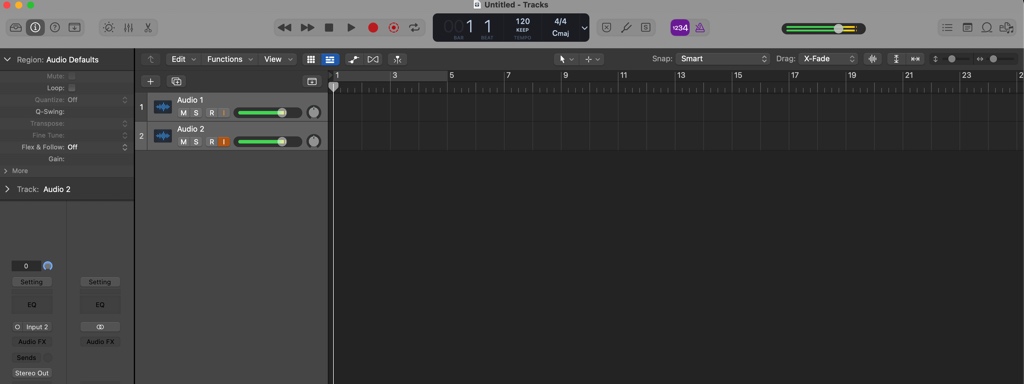The height and width of the screenshot is (384, 1024).
Task: Click the Rewind button
Action: tap(284, 27)
